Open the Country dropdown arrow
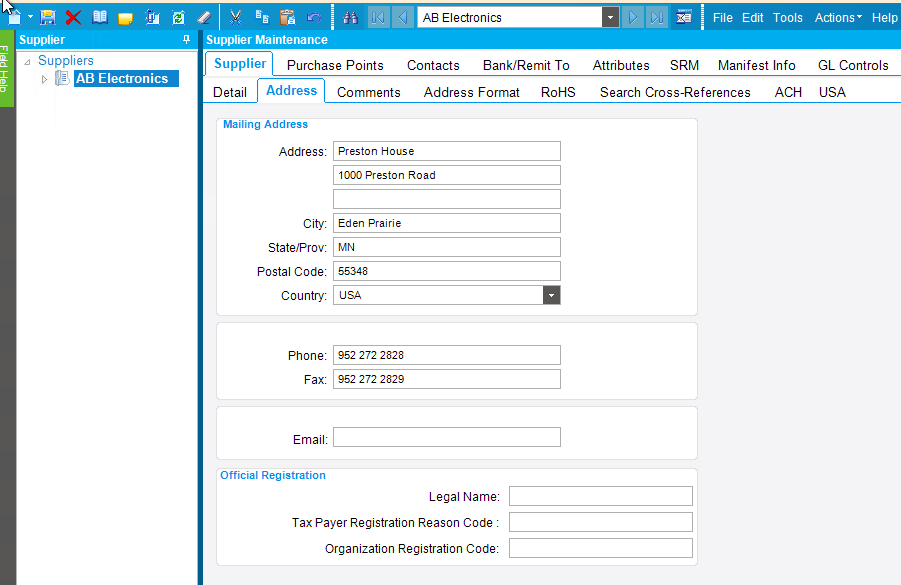Image resolution: width=901 pixels, height=585 pixels. 551,295
